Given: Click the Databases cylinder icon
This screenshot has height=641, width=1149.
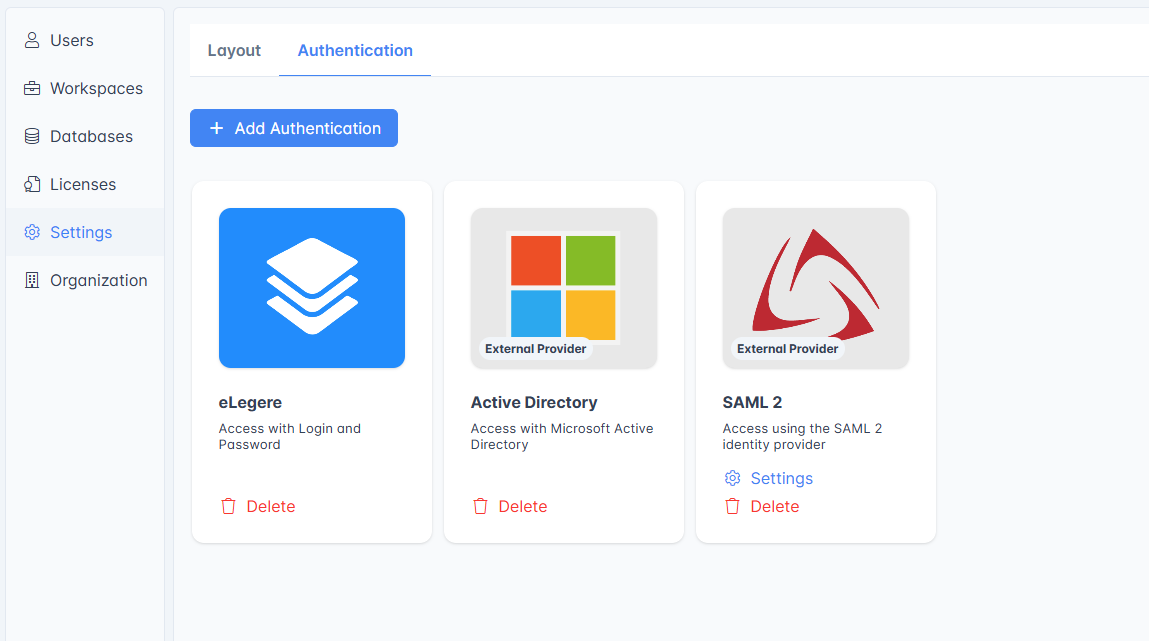Looking at the screenshot, I should [32, 136].
